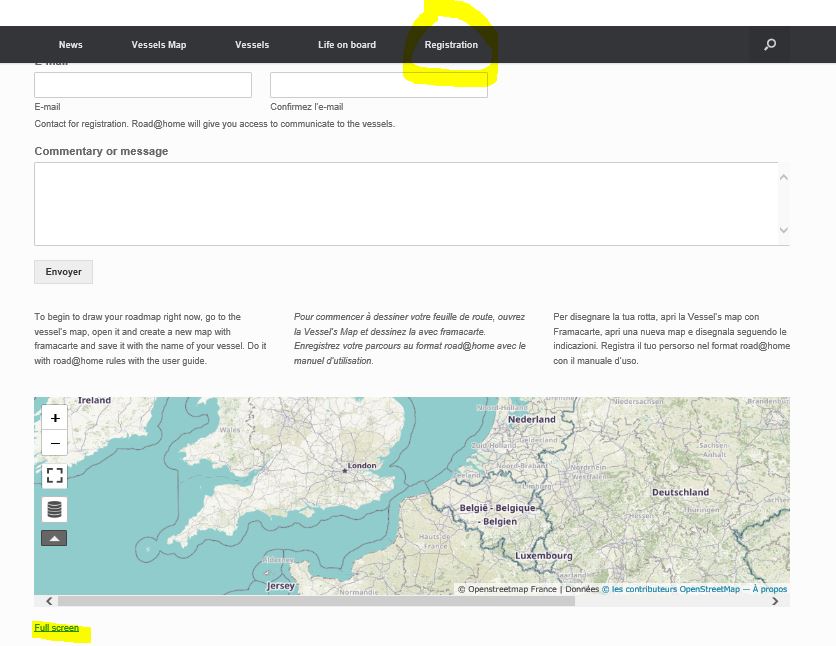Toggle map fullscreen mode icon
The image size is (836, 646).
(55, 476)
